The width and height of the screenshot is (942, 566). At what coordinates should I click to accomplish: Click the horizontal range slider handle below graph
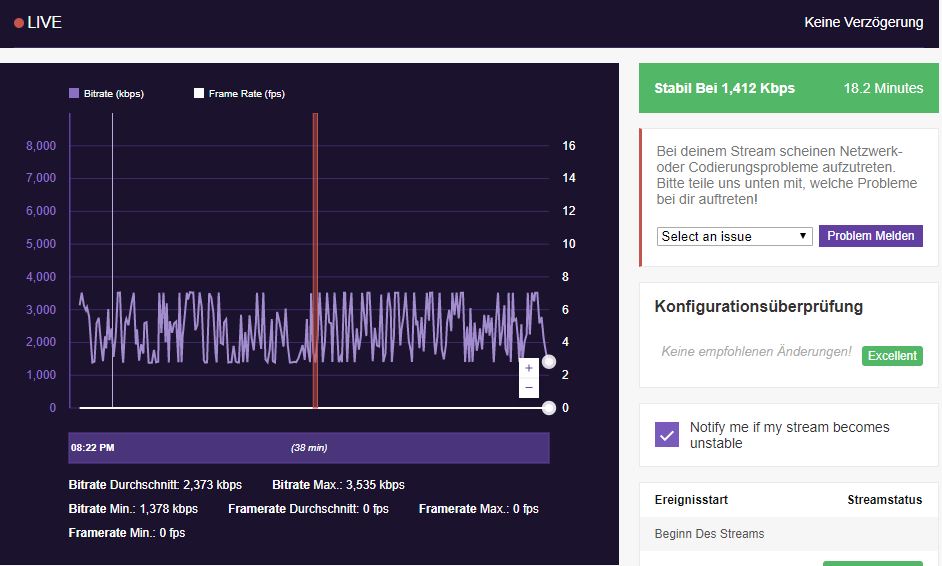click(549, 408)
